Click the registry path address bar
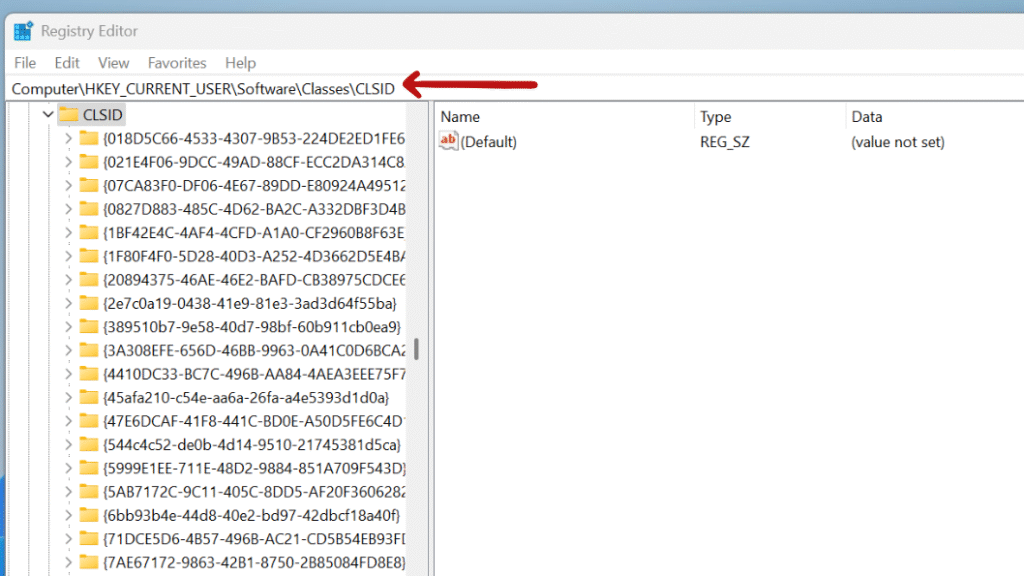This screenshot has height=576, width=1024. pos(516,89)
